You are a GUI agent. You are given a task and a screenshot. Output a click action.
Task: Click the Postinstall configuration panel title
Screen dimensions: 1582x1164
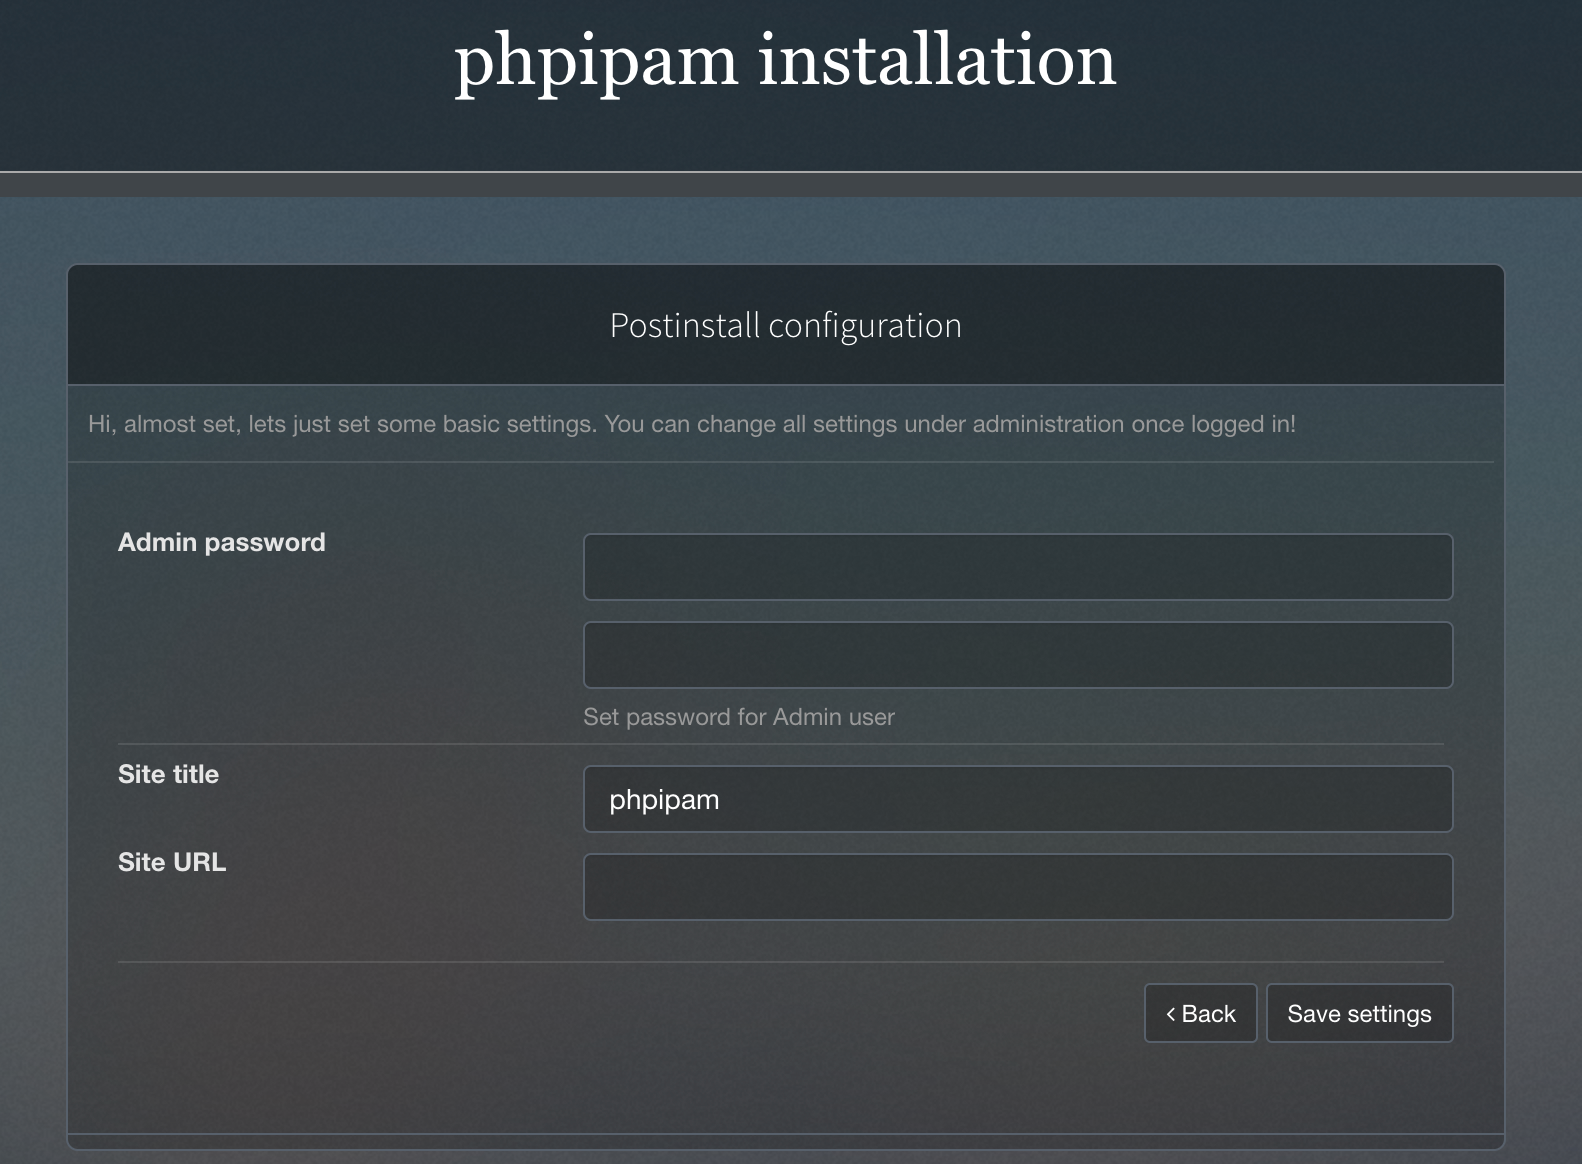point(786,326)
